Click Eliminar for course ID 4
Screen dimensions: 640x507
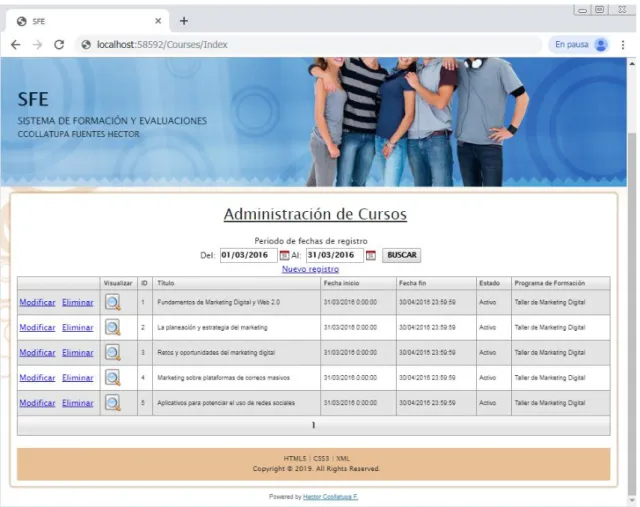tap(78, 378)
